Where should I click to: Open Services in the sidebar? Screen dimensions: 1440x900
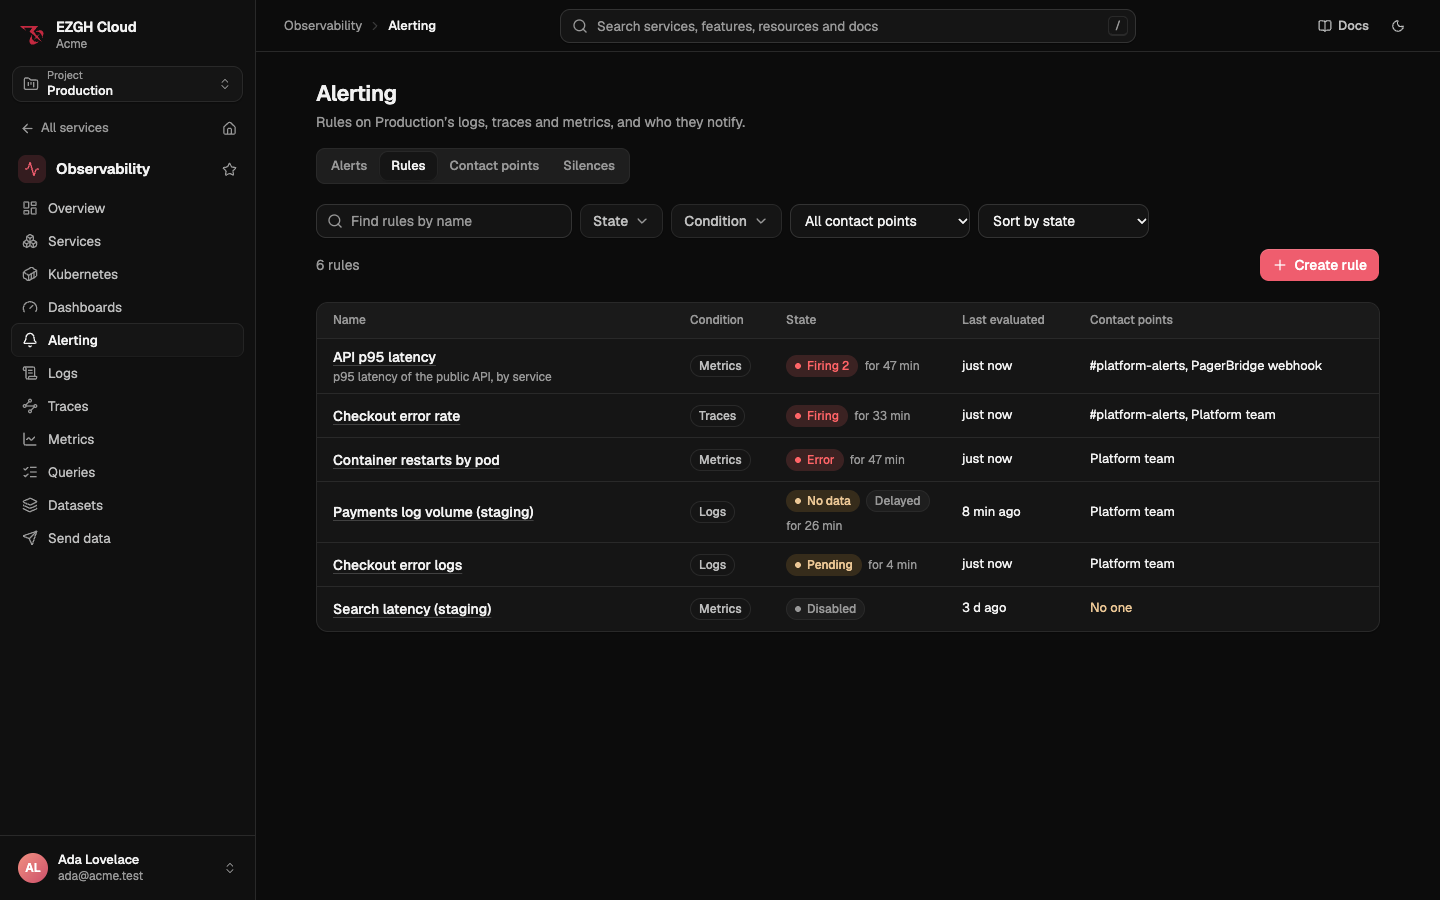coord(127,241)
